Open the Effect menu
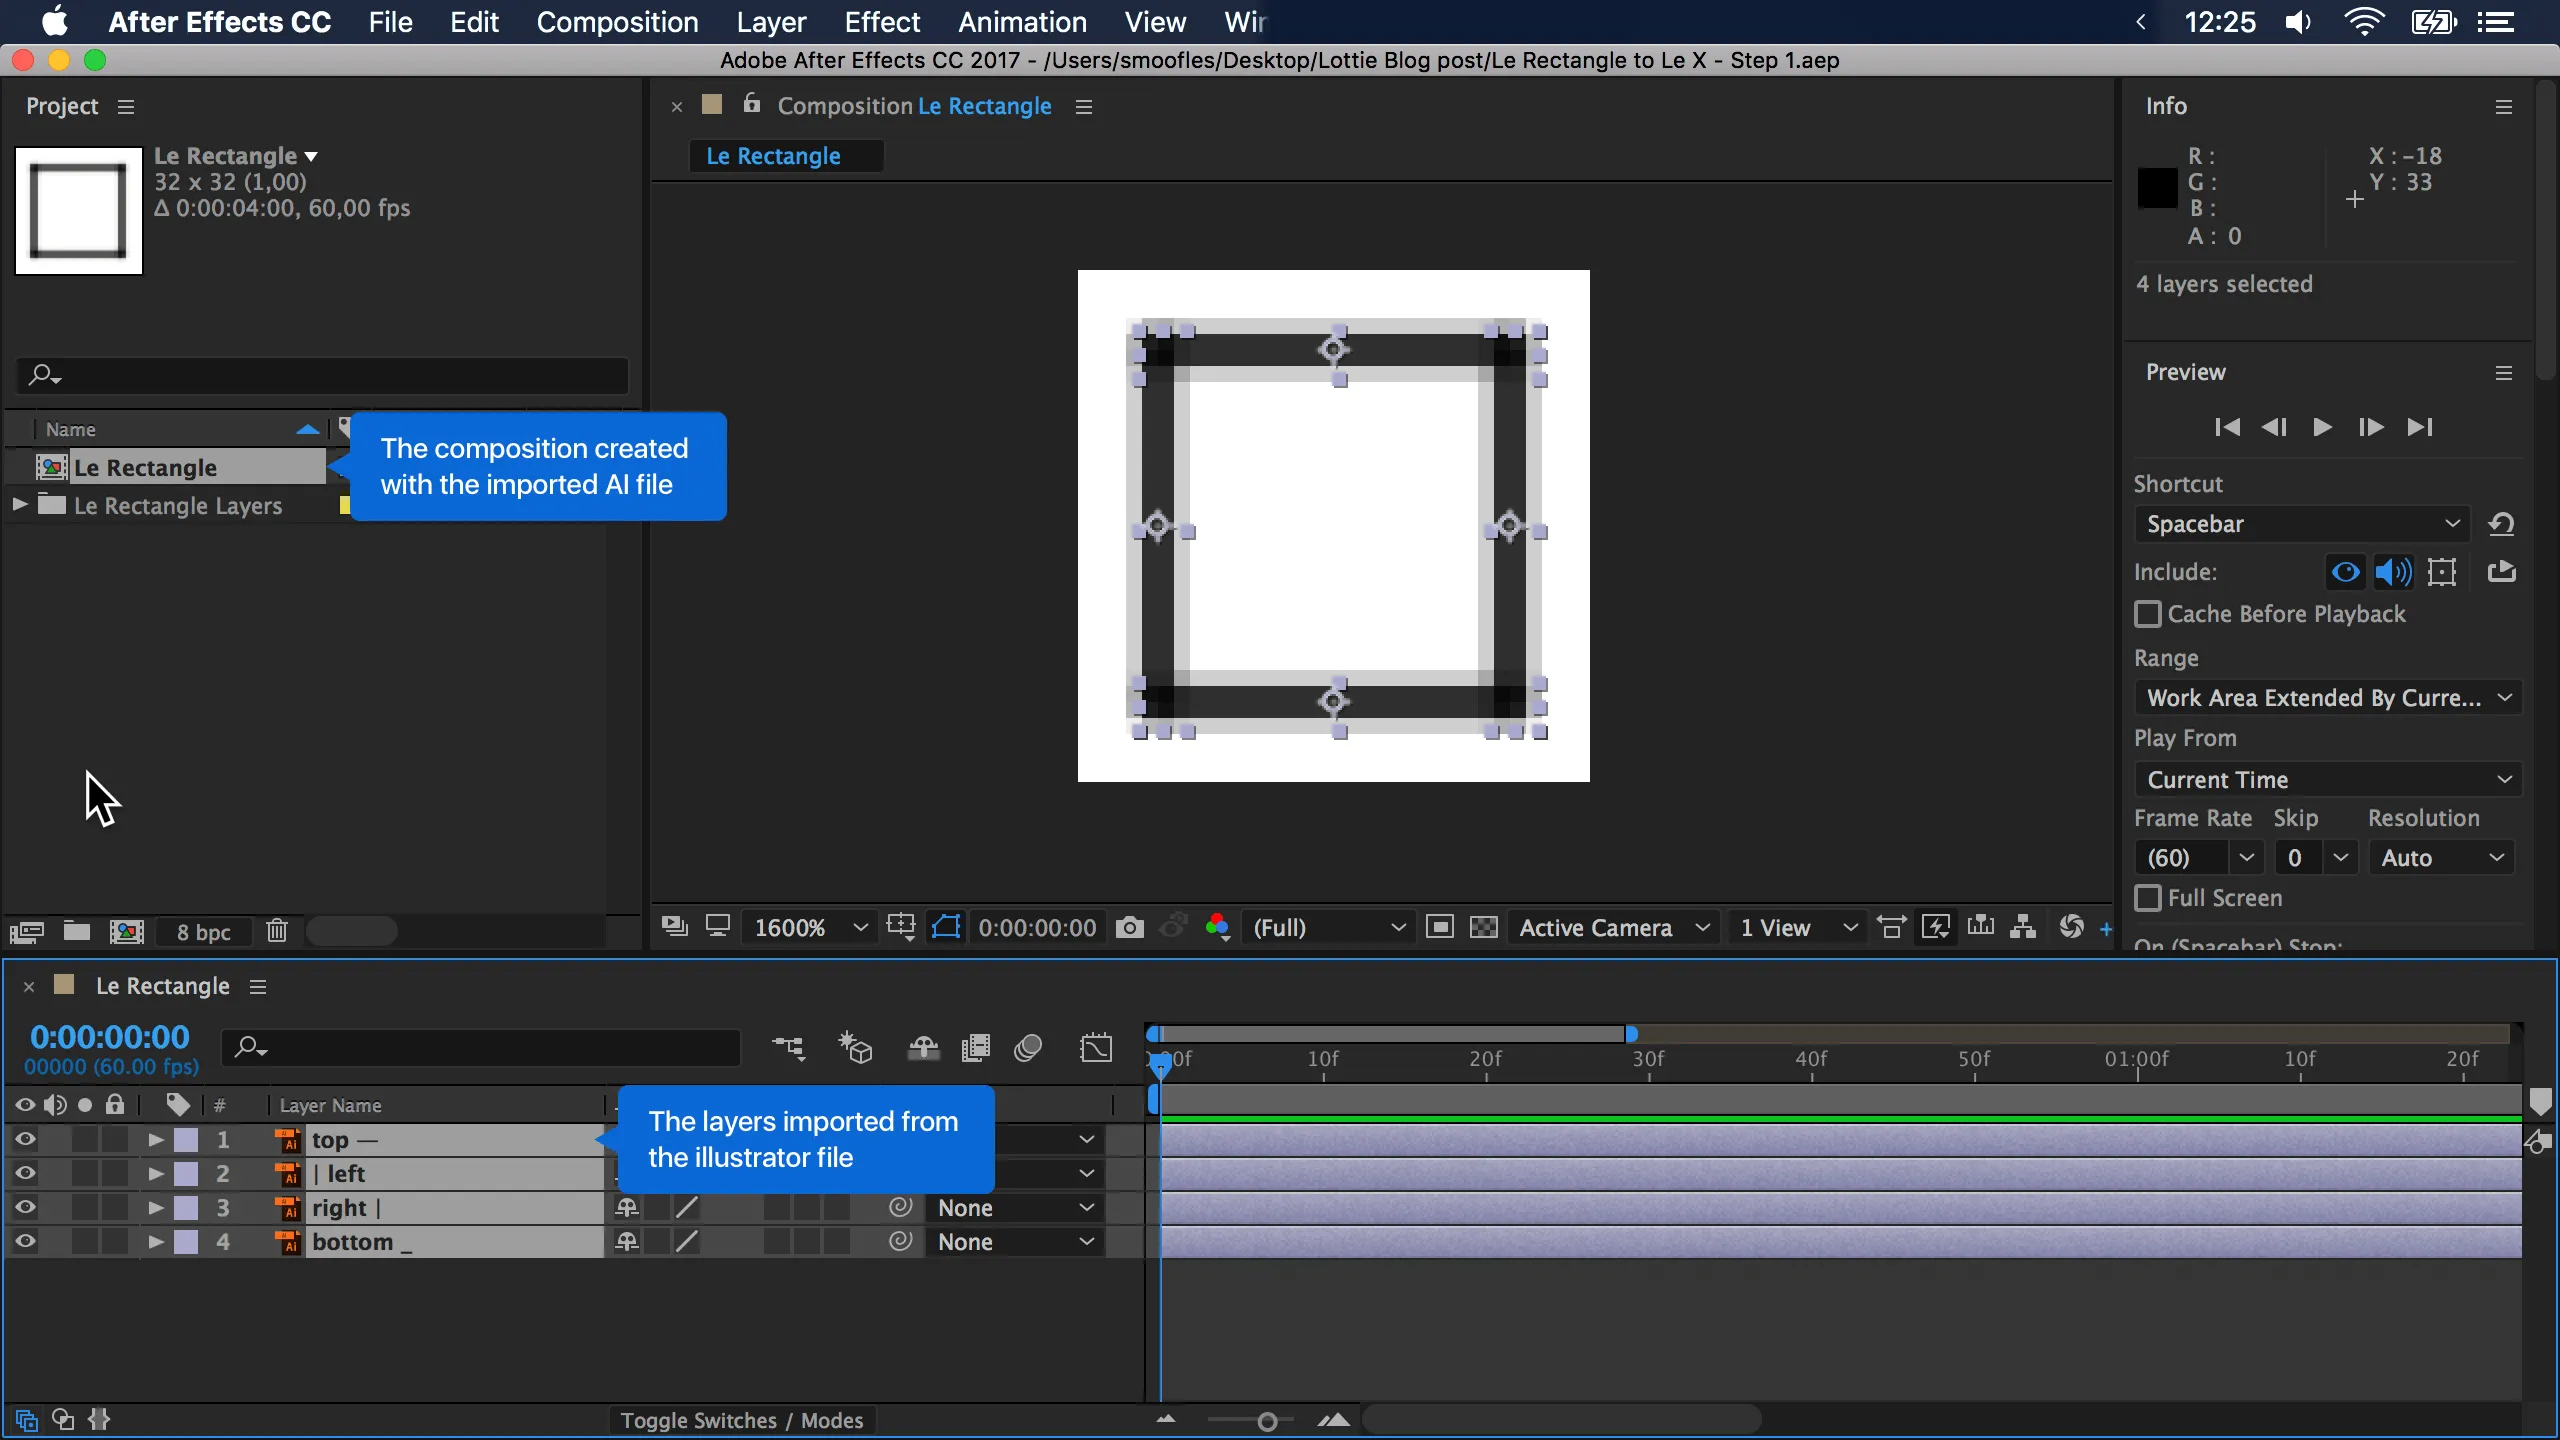This screenshot has height=1440, width=2560. (881, 22)
